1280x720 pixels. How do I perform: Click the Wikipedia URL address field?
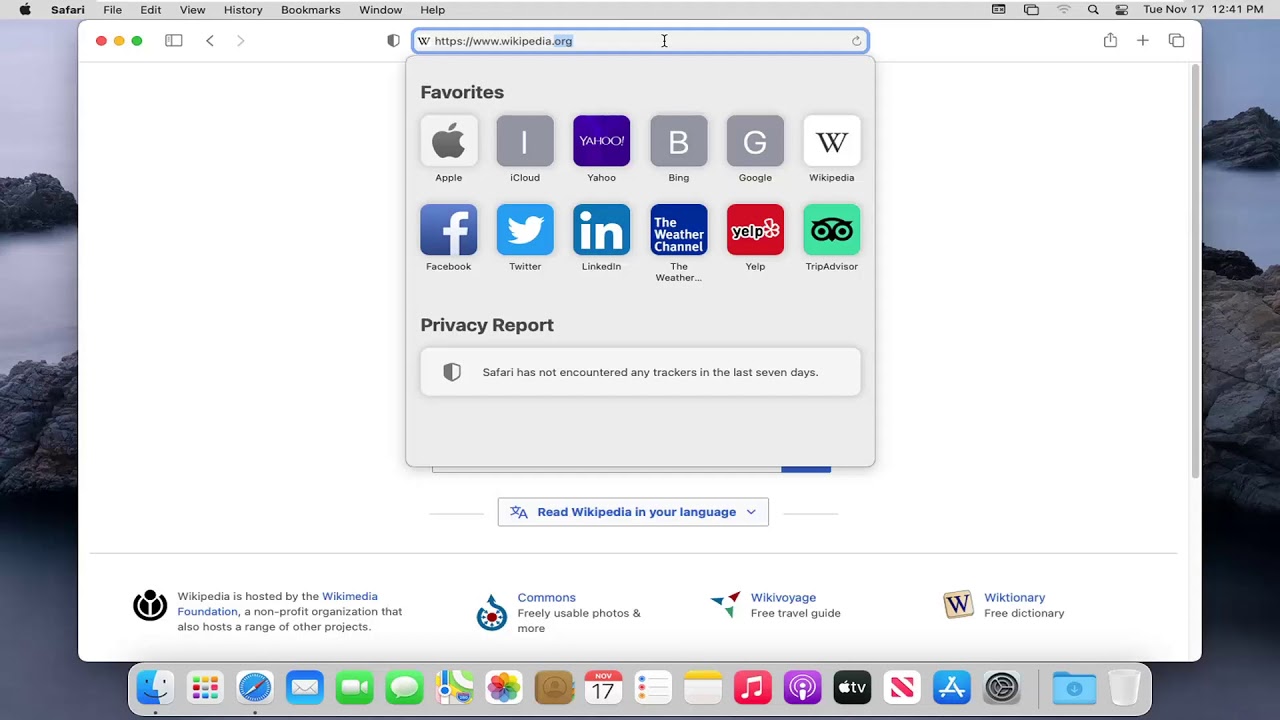click(640, 41)
